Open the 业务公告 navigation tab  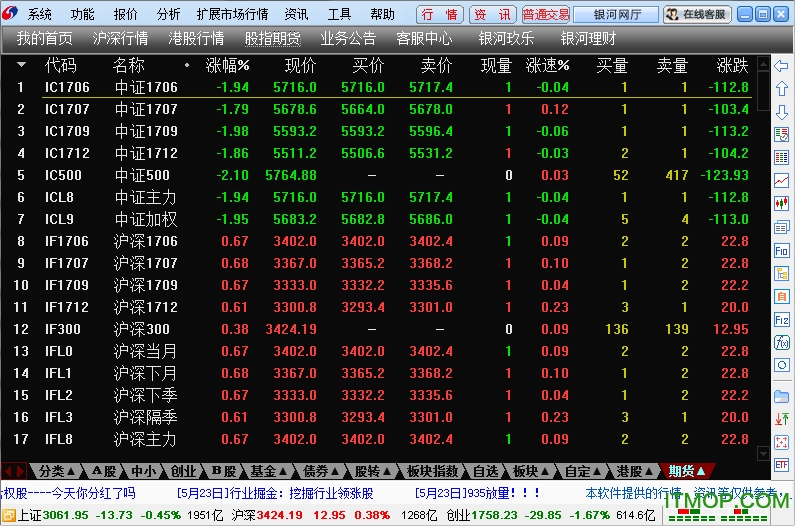pyautogui.click(x=348, y=39)
